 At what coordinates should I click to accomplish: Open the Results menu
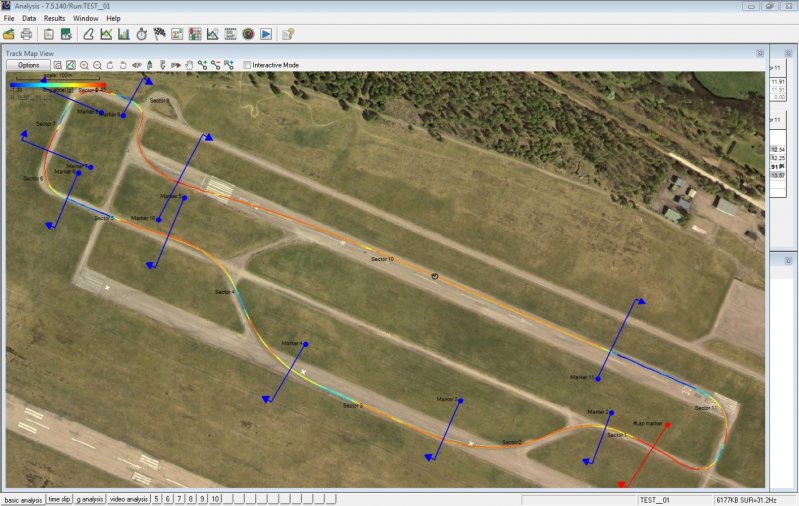point(55,18)
